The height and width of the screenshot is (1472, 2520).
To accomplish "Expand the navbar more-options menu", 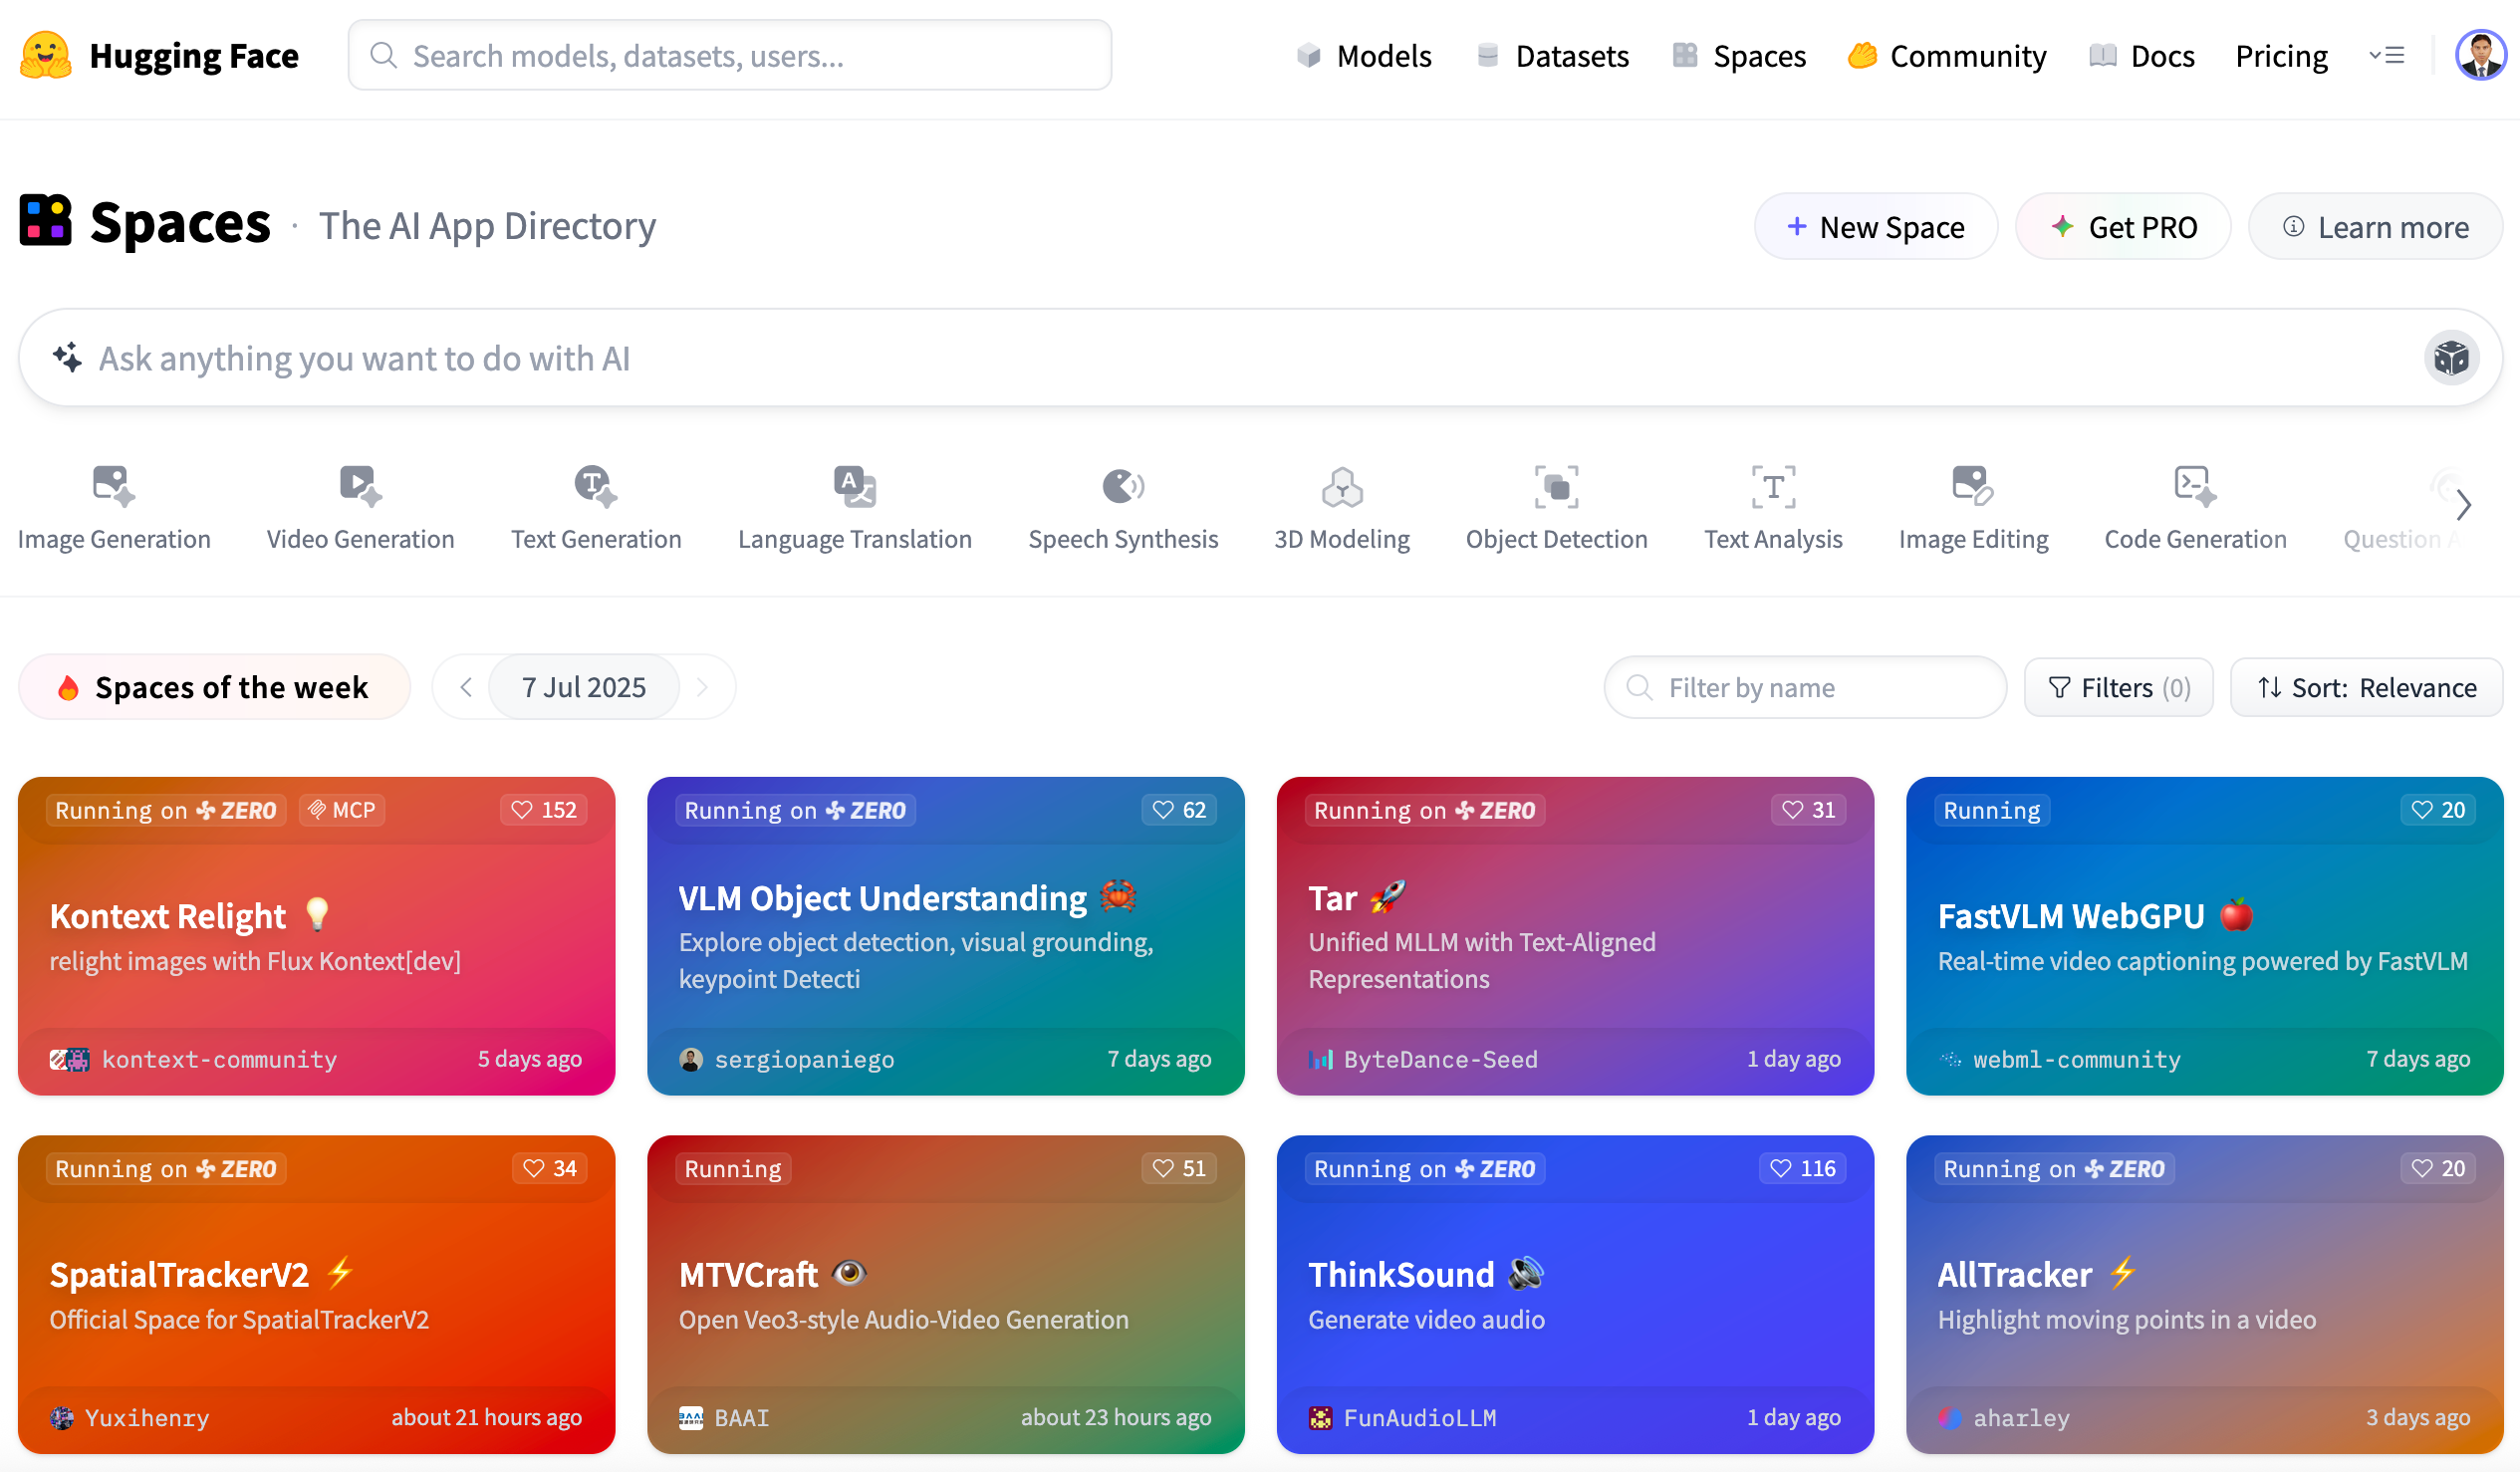I will click(2387, 55).
